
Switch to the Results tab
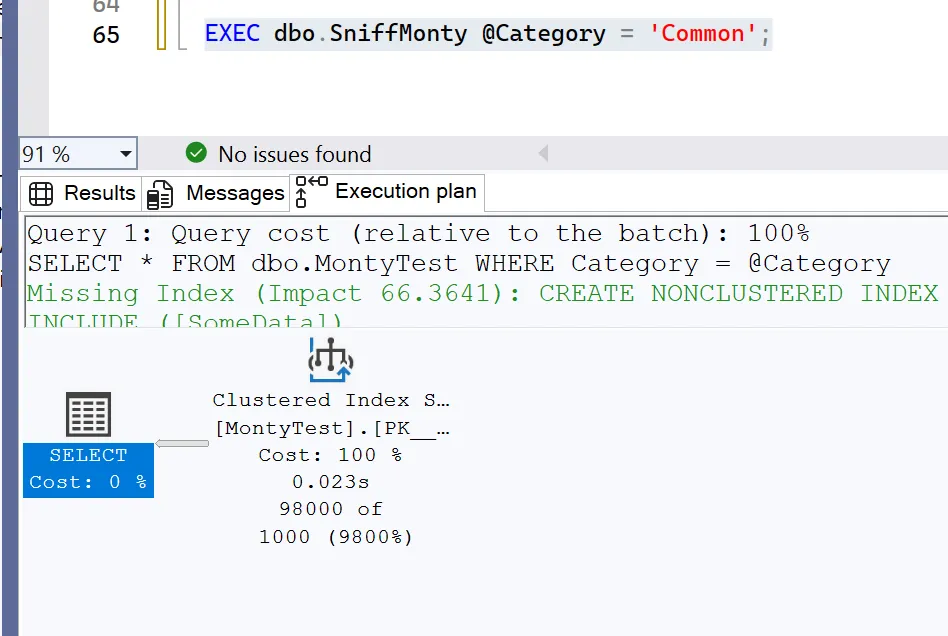(x=98, y=193)
